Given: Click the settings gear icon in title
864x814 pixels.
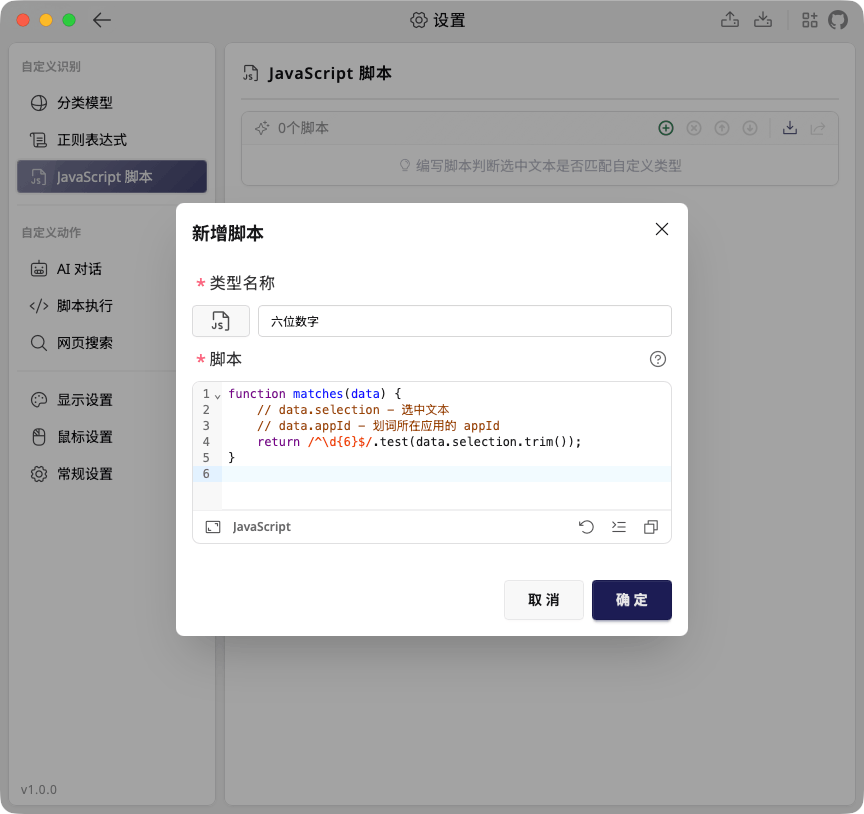Looking at the screenshot, I should click(419, 20).
